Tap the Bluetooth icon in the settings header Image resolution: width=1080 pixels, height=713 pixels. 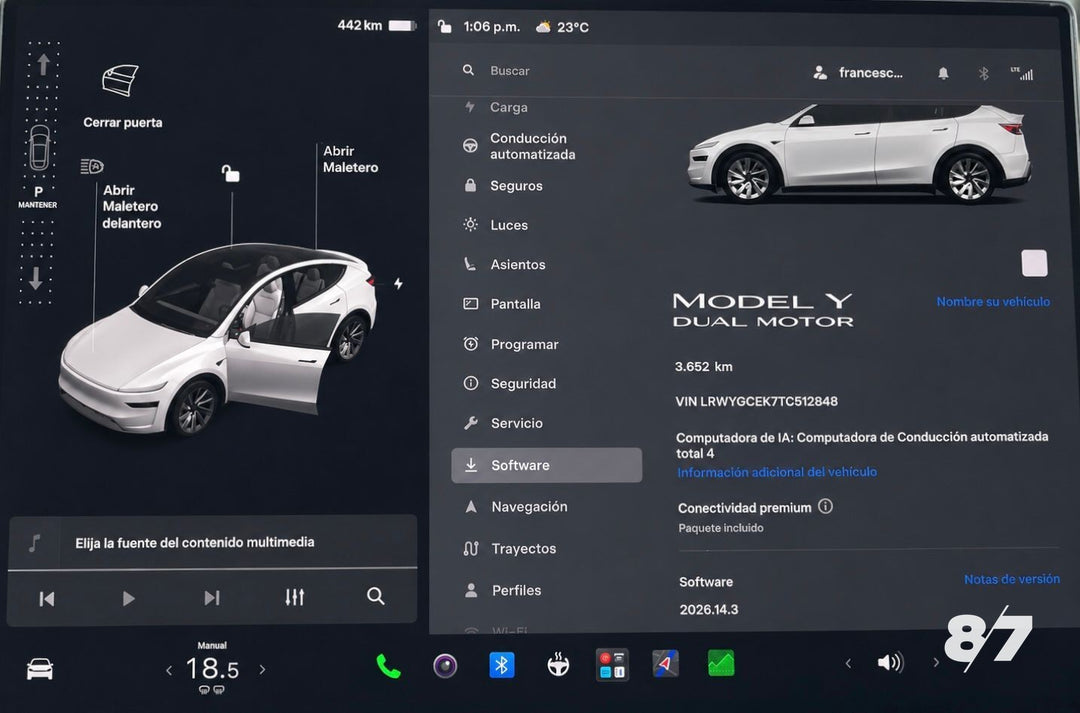pos(984,73)
